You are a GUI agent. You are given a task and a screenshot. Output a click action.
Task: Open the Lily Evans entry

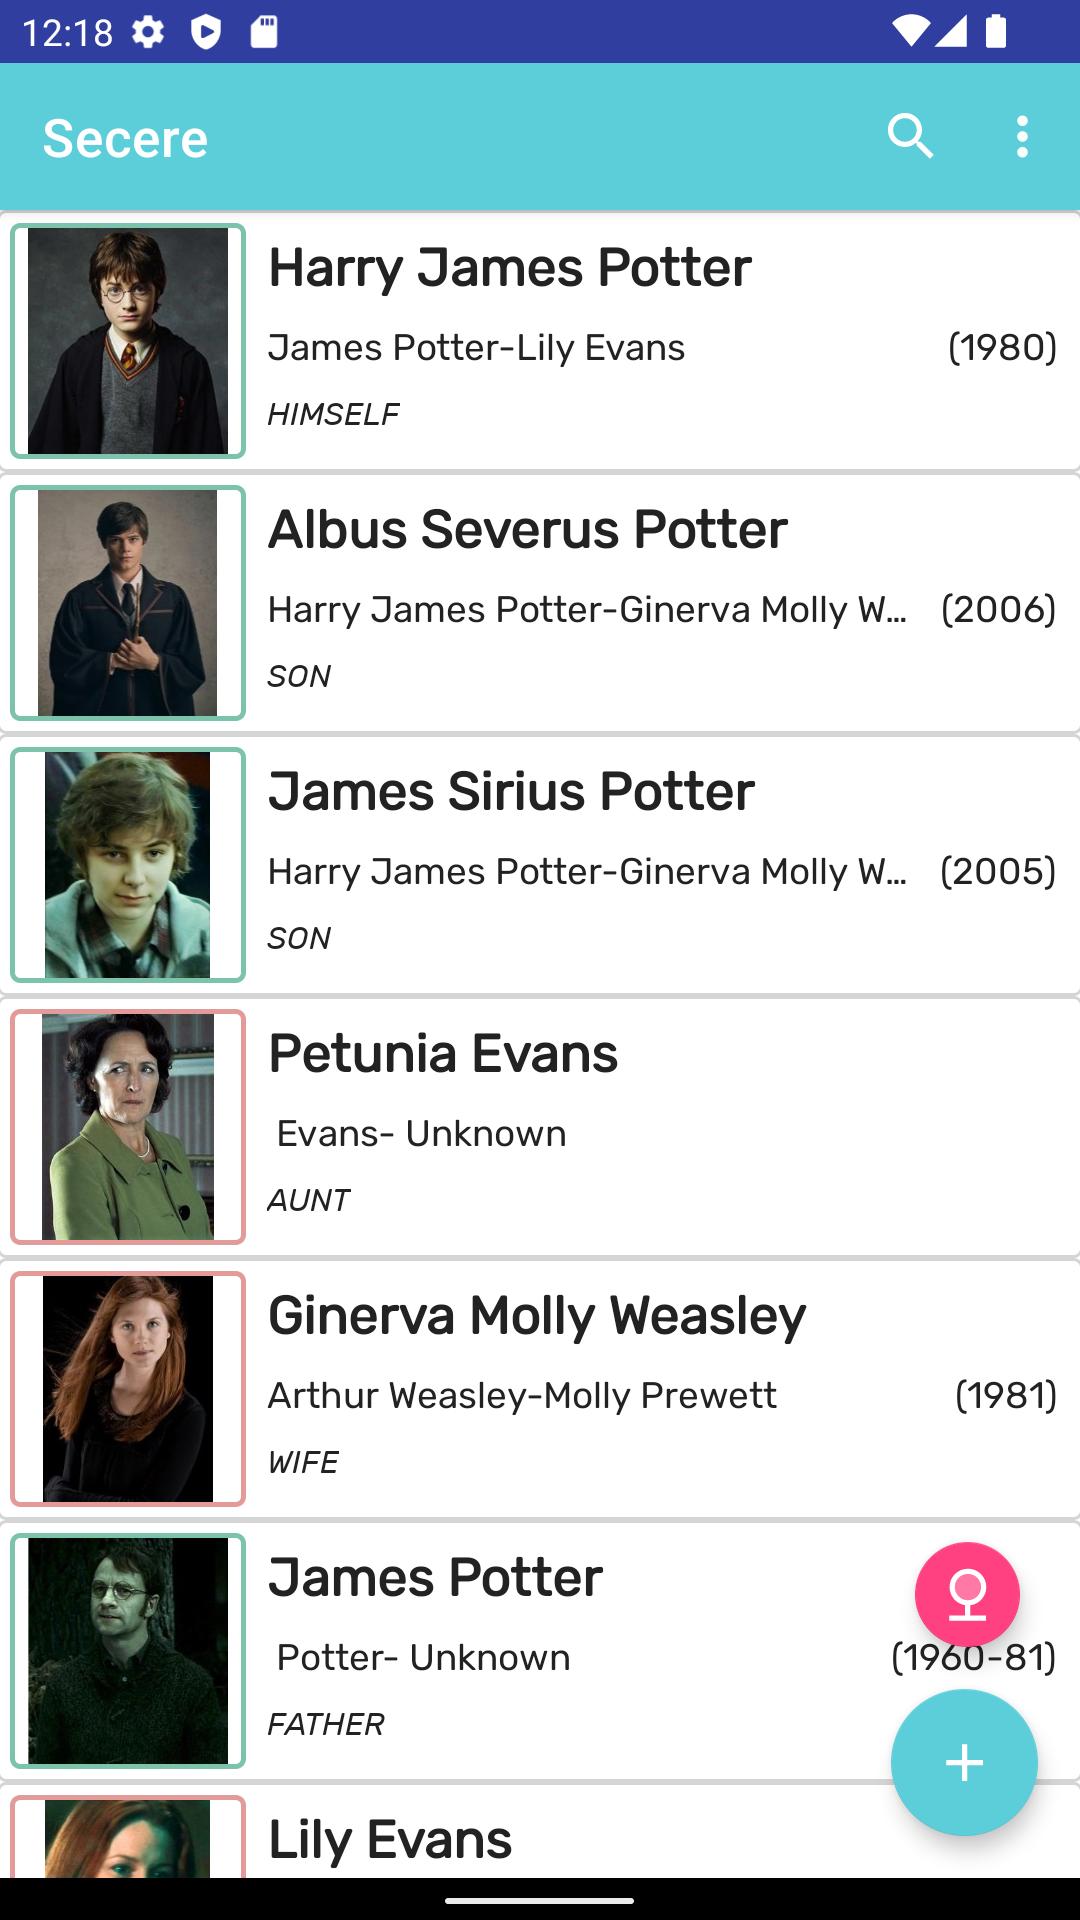point(390,1840)
